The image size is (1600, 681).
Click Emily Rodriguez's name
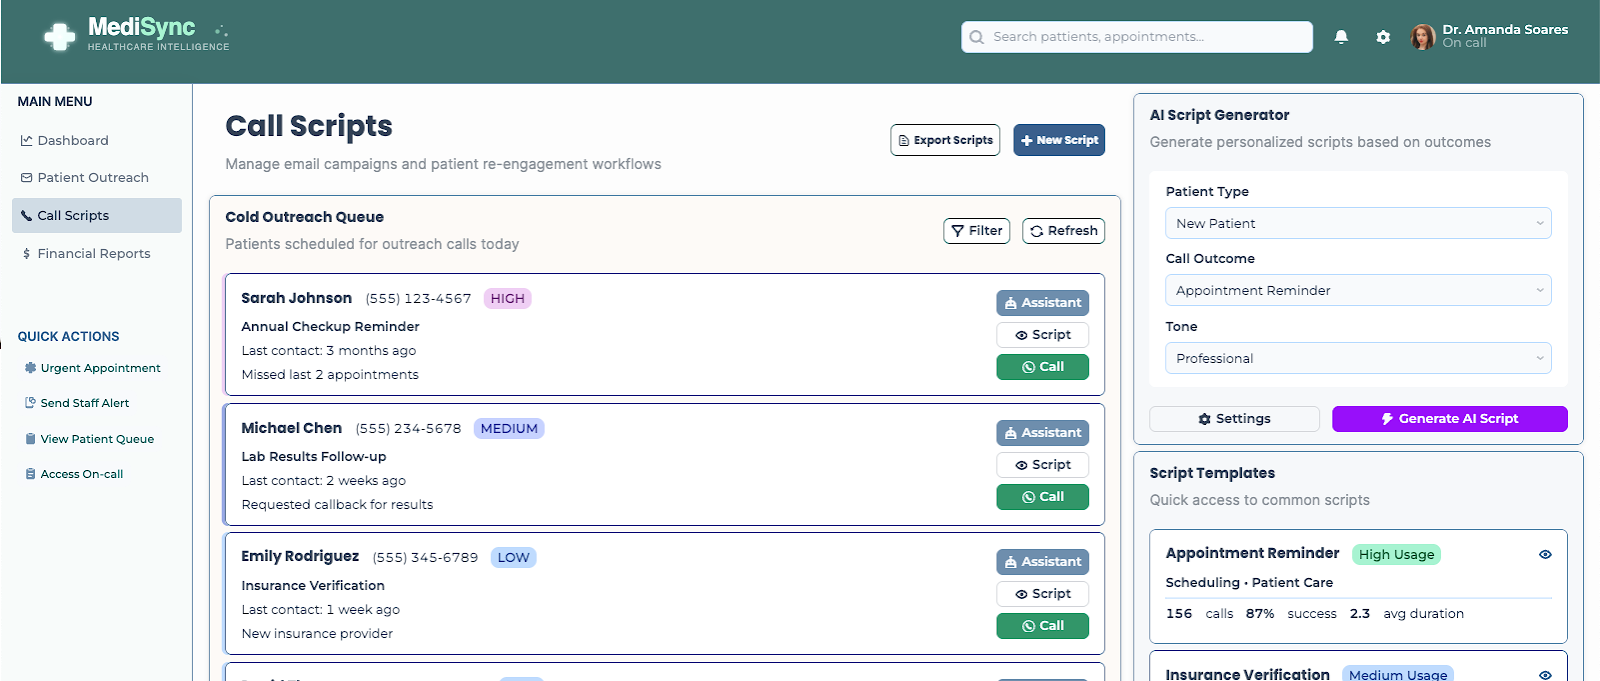click(300, 557)
